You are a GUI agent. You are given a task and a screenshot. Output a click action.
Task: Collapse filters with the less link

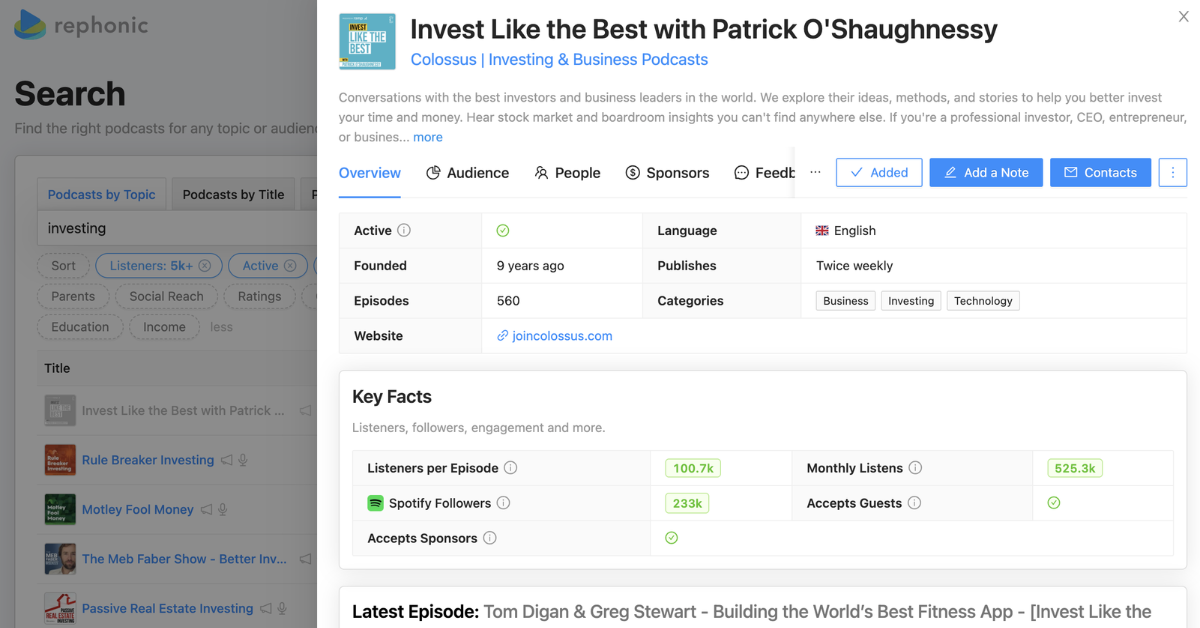[221, 327]
